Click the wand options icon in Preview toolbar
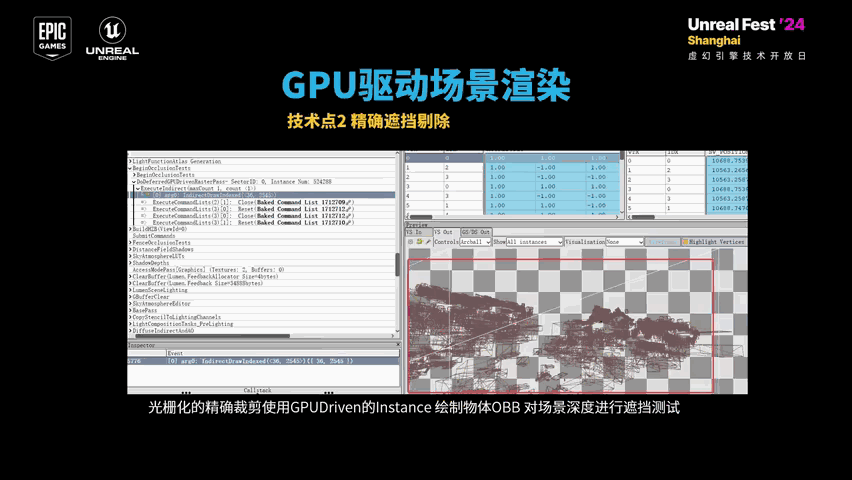 [x=428, y=242]
